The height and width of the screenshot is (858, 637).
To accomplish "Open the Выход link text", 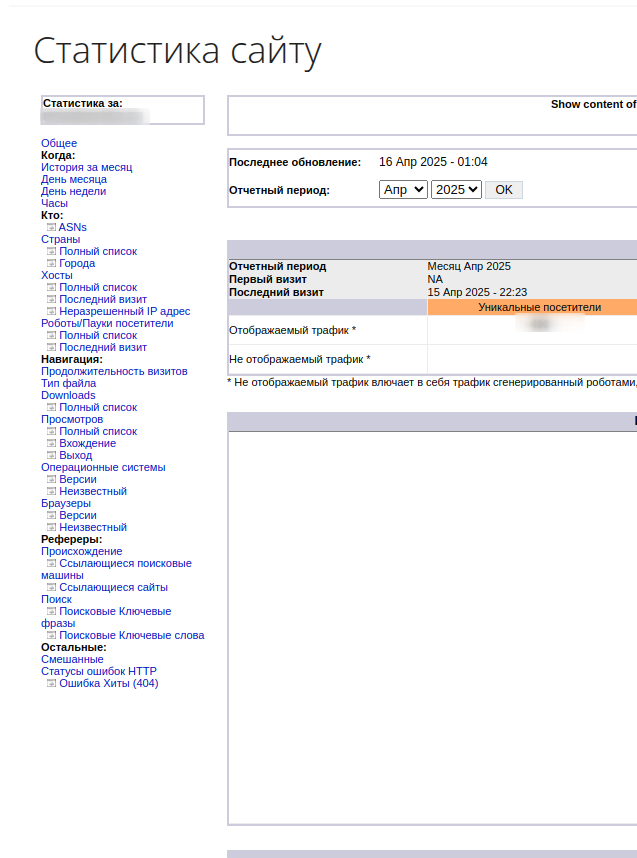I will tap(76, 455).
